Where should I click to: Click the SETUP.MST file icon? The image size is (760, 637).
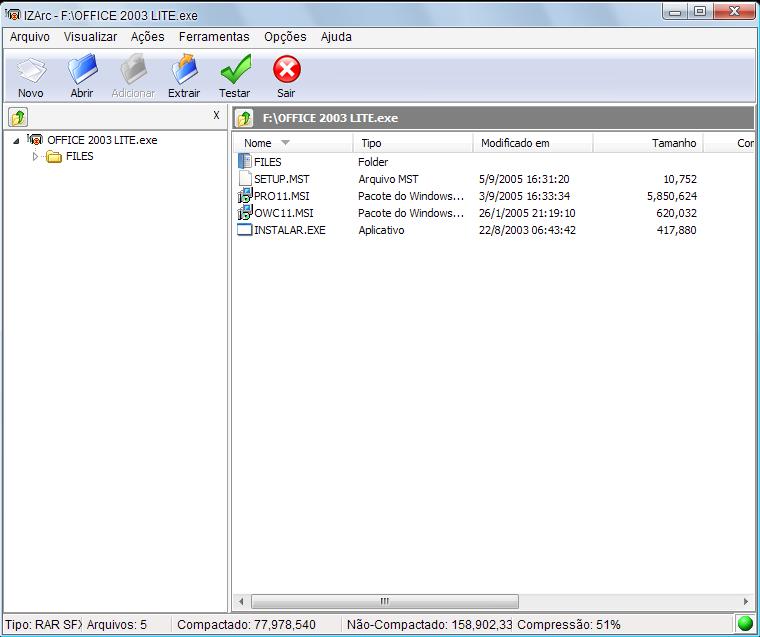point(245,178)
